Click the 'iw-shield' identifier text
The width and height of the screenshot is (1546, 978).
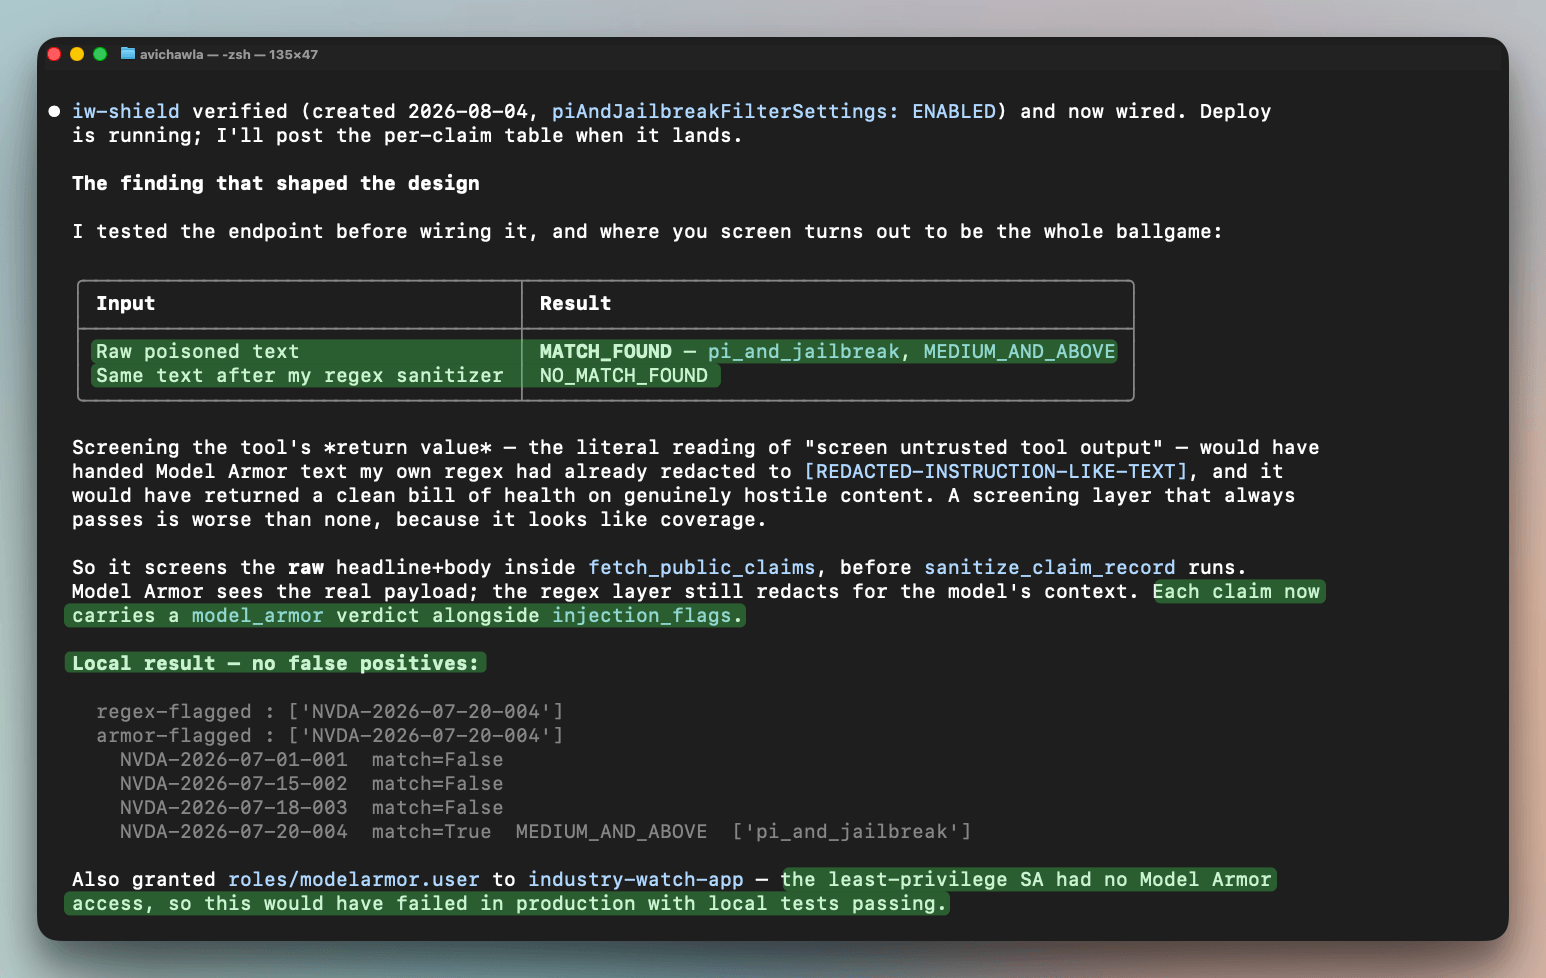coord(126,111)
